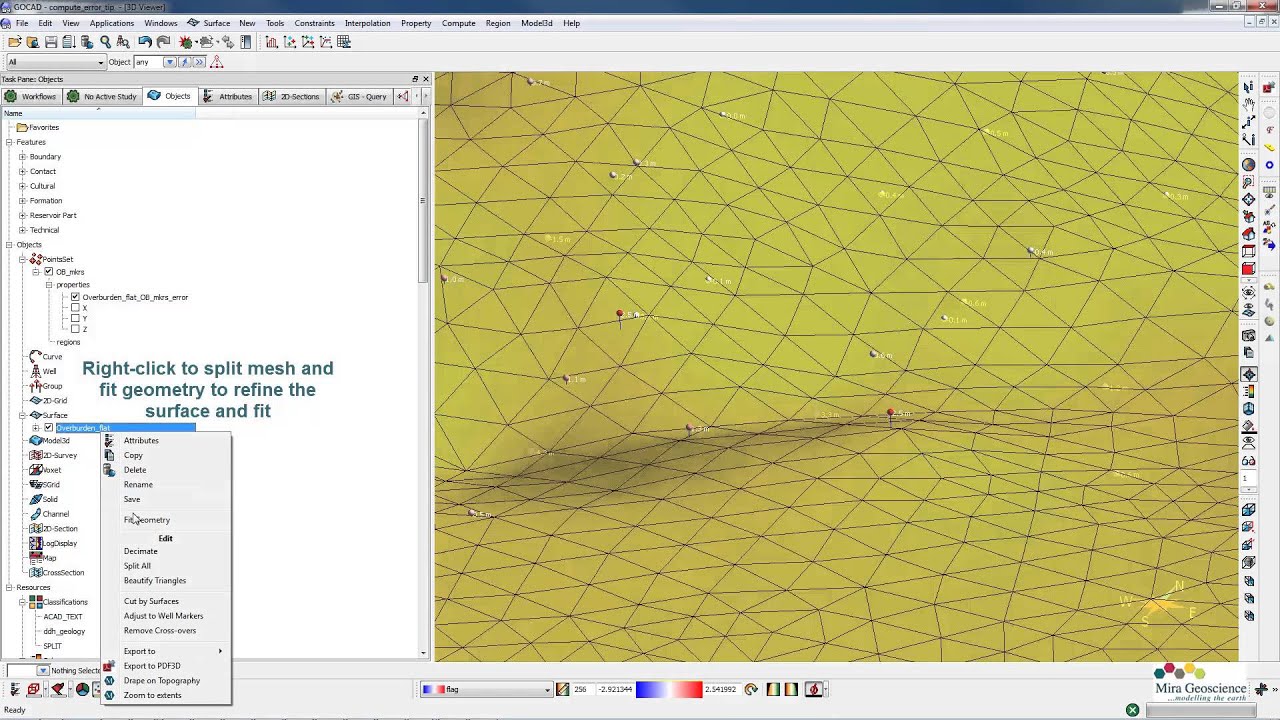
Task: Click the redo arrow icon
Action: [x=163, y=42]
